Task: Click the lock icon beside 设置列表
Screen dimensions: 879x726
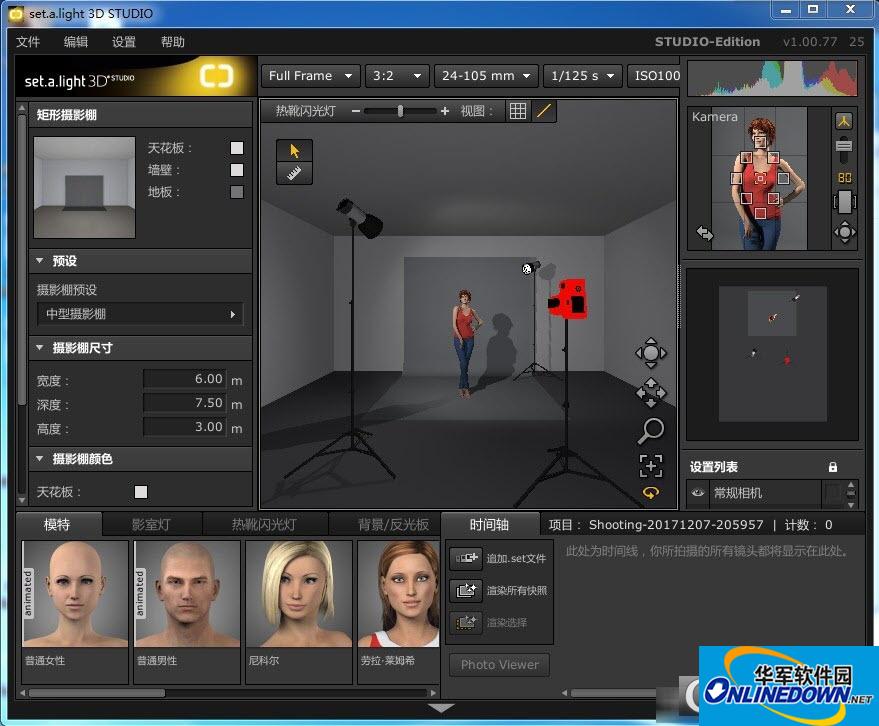Action: tap(832, 467)
